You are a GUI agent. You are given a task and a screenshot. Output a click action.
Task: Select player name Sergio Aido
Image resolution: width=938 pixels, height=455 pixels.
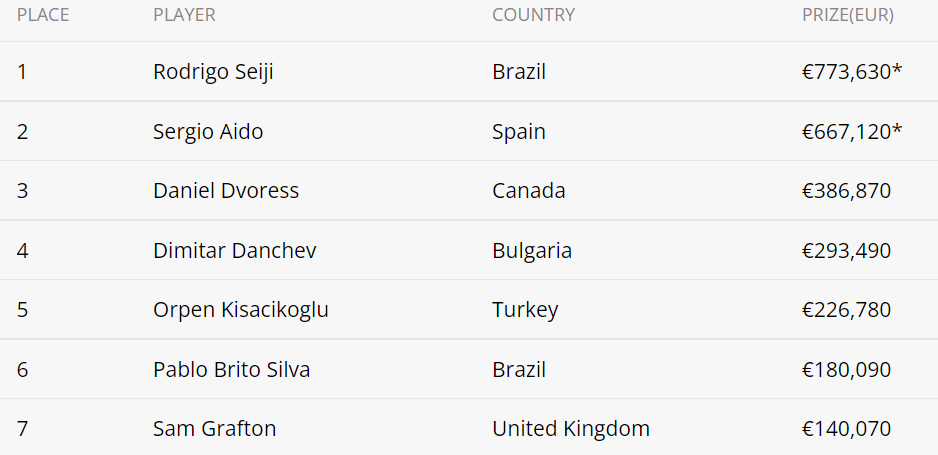(x=208, y=131)
